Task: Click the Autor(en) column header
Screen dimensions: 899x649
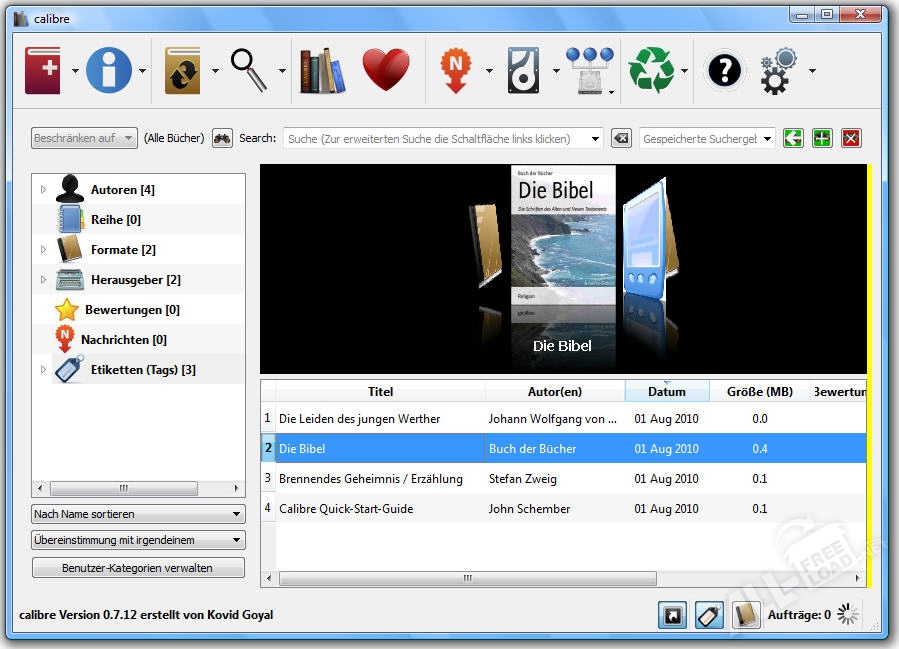Action: point(555,392)
